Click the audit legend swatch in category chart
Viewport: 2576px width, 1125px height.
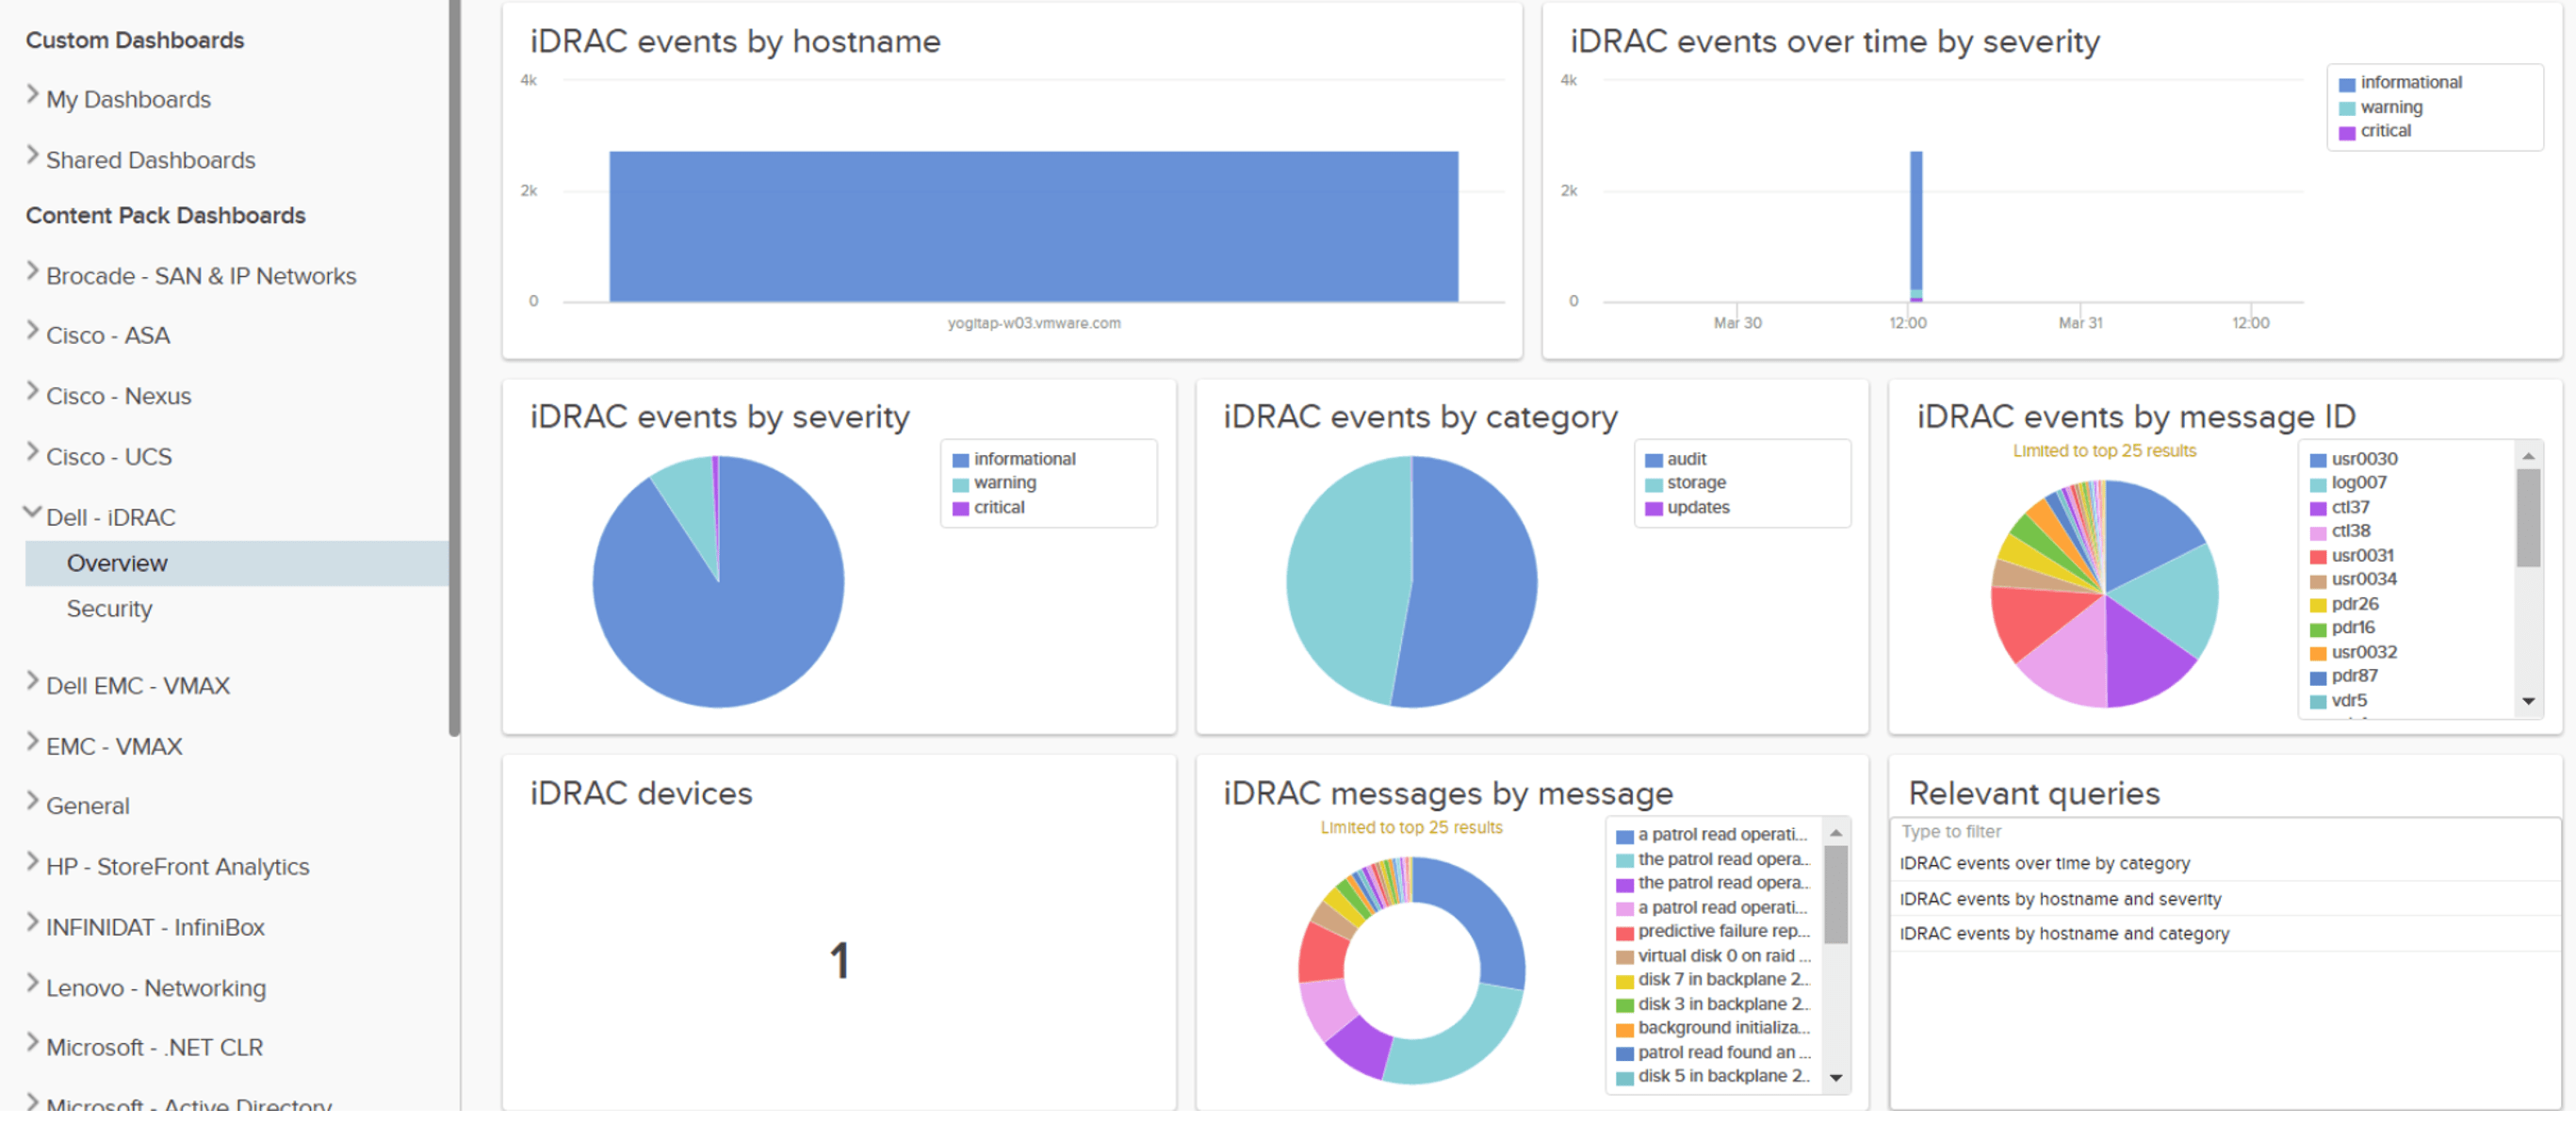click(1653, 460)
